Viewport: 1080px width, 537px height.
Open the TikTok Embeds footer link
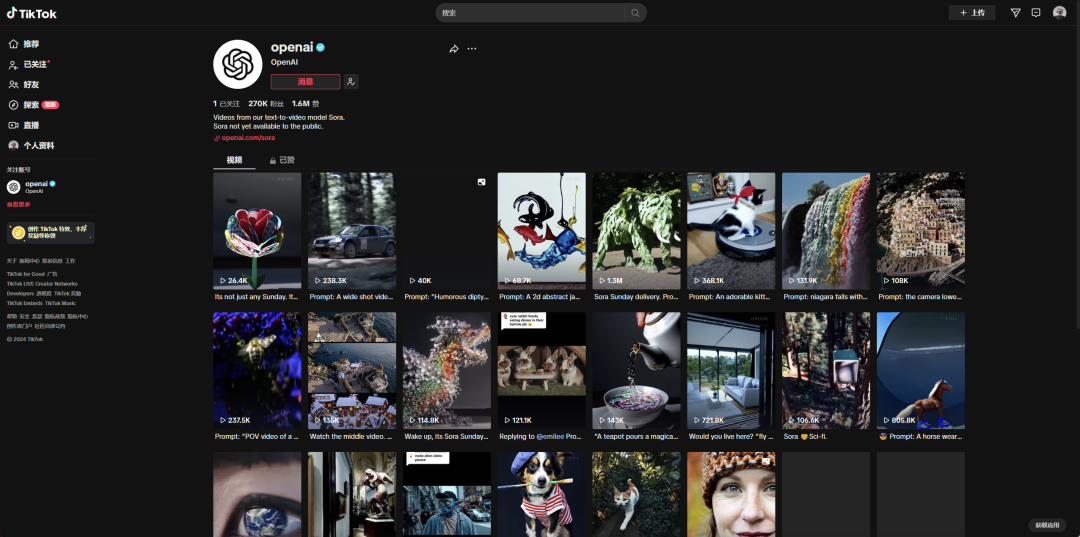[25, 303]
